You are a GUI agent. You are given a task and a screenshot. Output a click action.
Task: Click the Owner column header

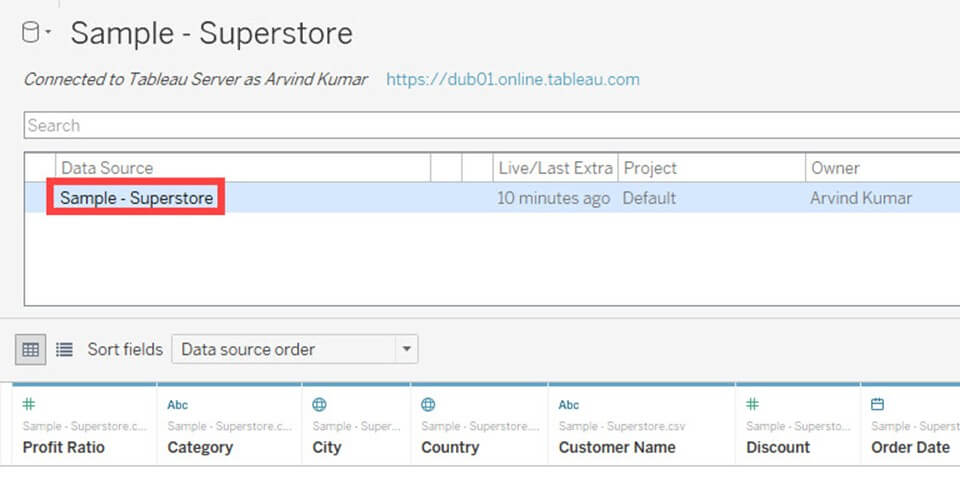tap(835, 168)
